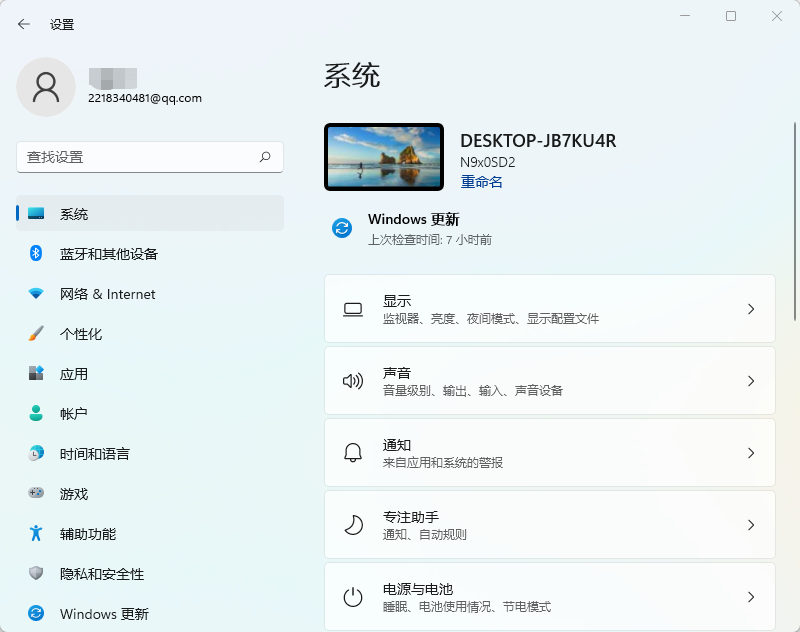Close the 设置 window
This screenshot has height=632, width=800.
[777, 16]
